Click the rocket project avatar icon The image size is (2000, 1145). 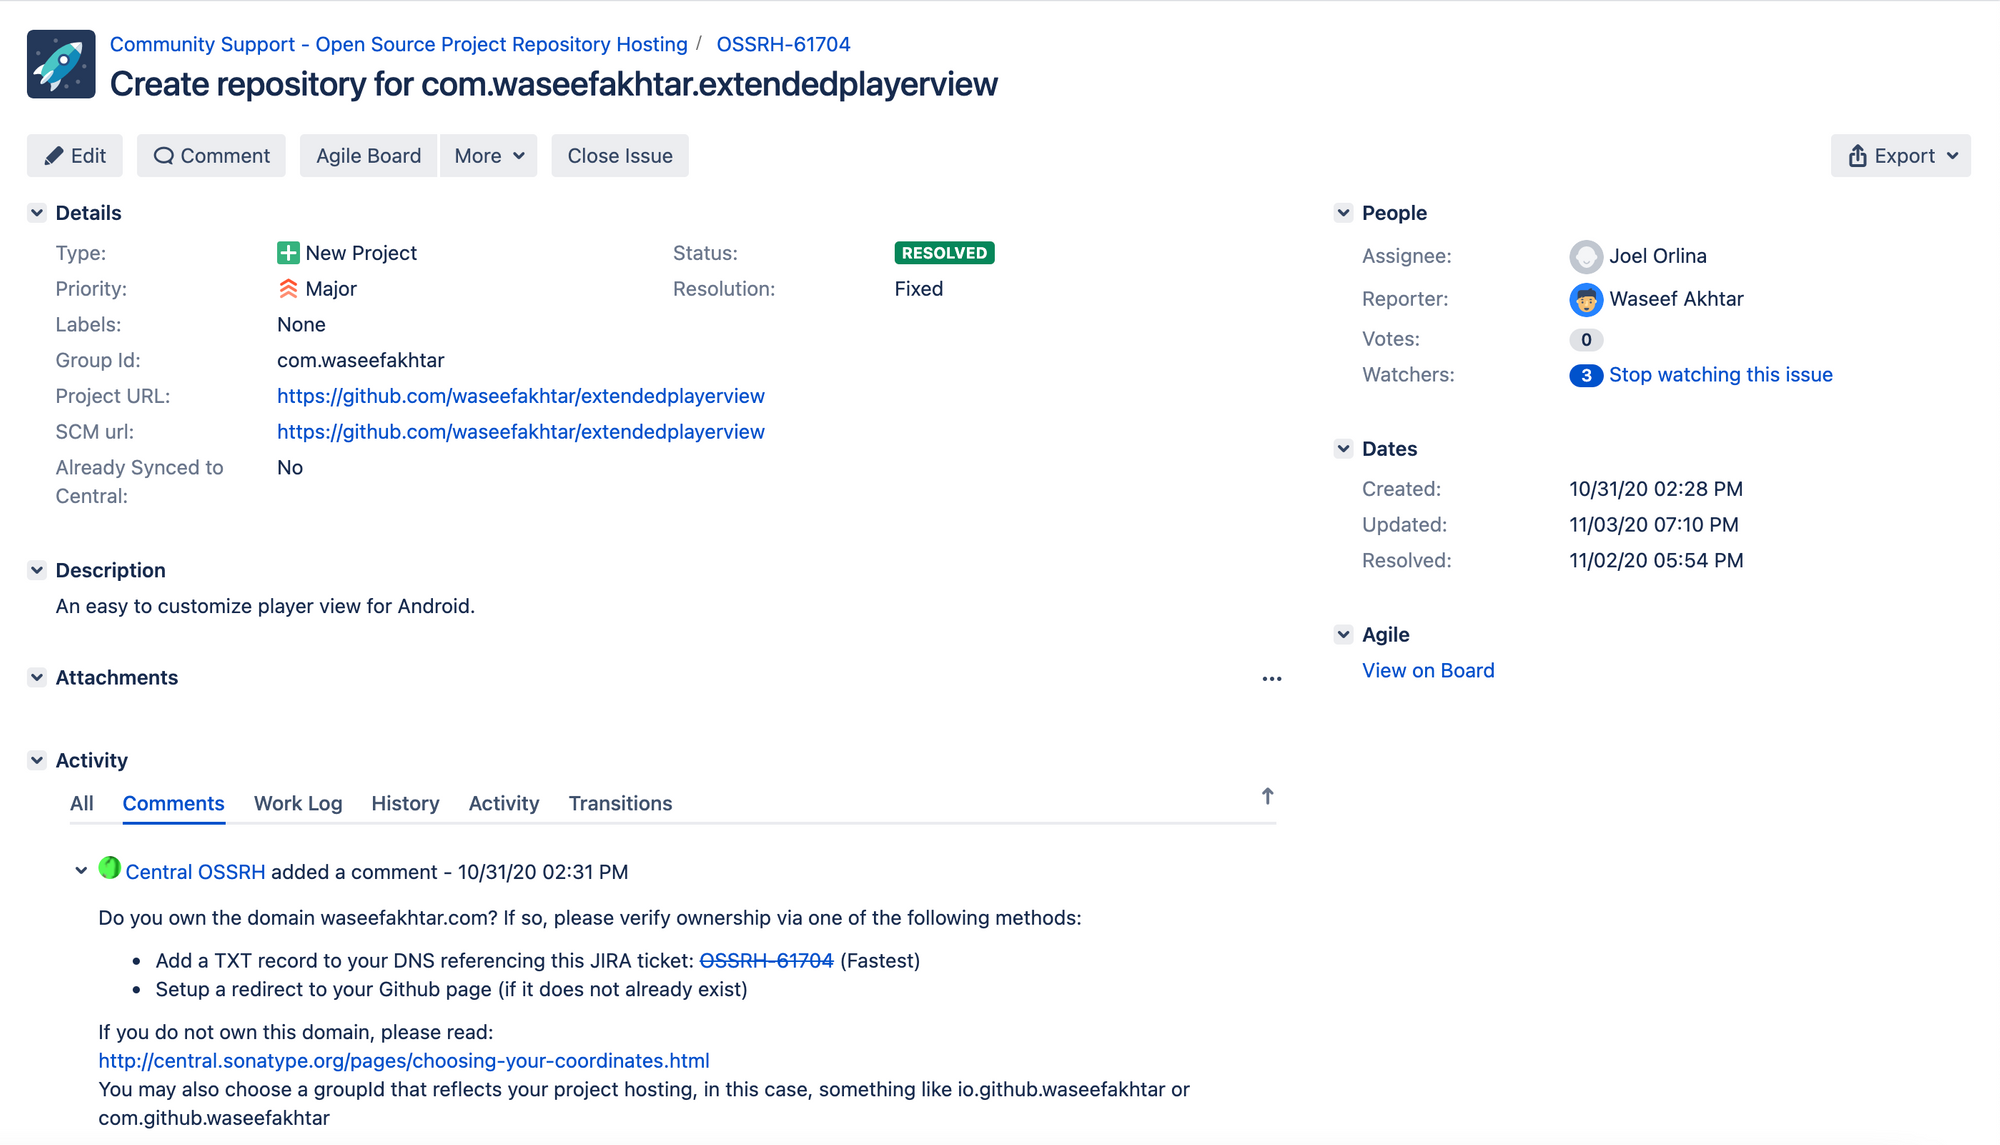point(61,64)
